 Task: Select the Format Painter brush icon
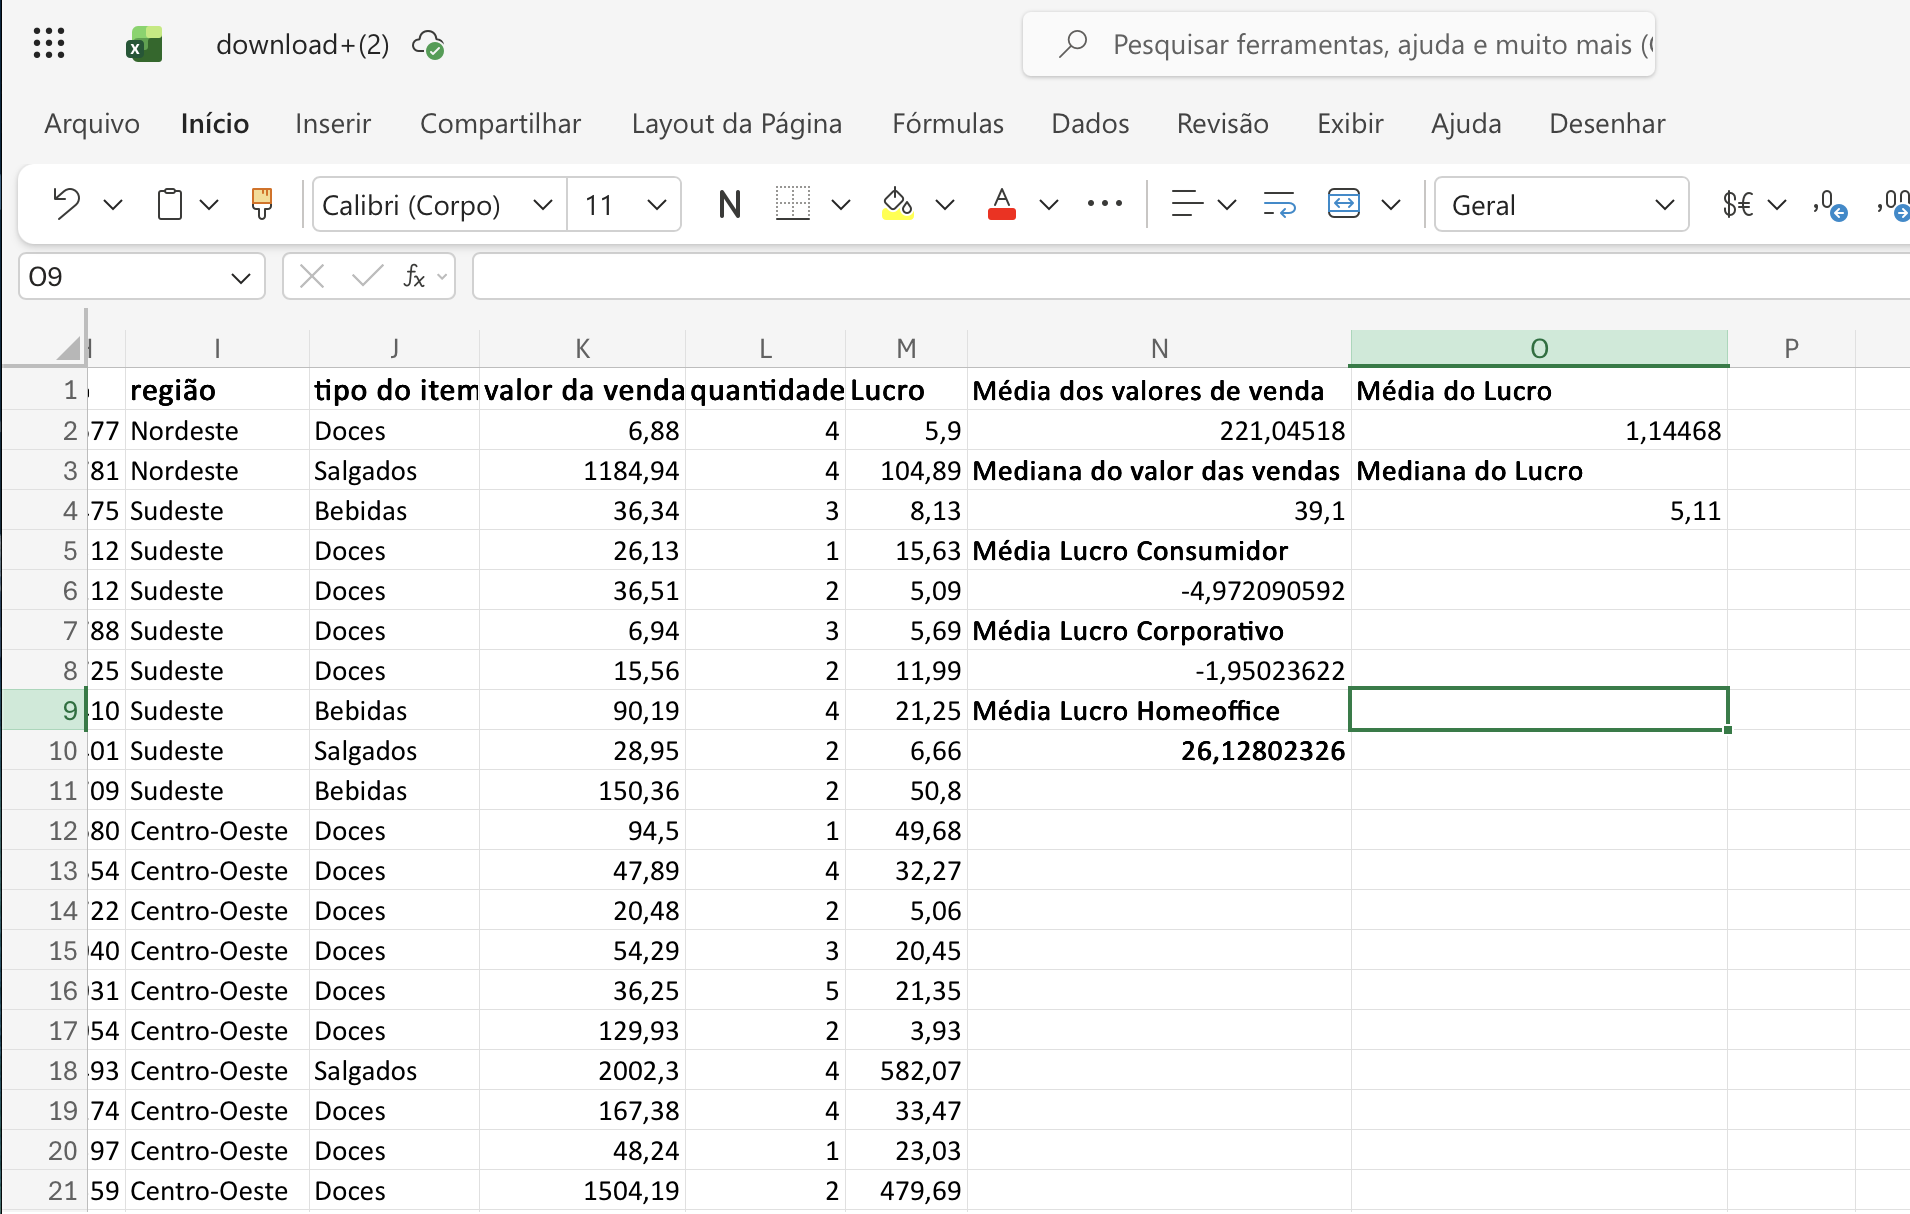[x=262, y=204]
